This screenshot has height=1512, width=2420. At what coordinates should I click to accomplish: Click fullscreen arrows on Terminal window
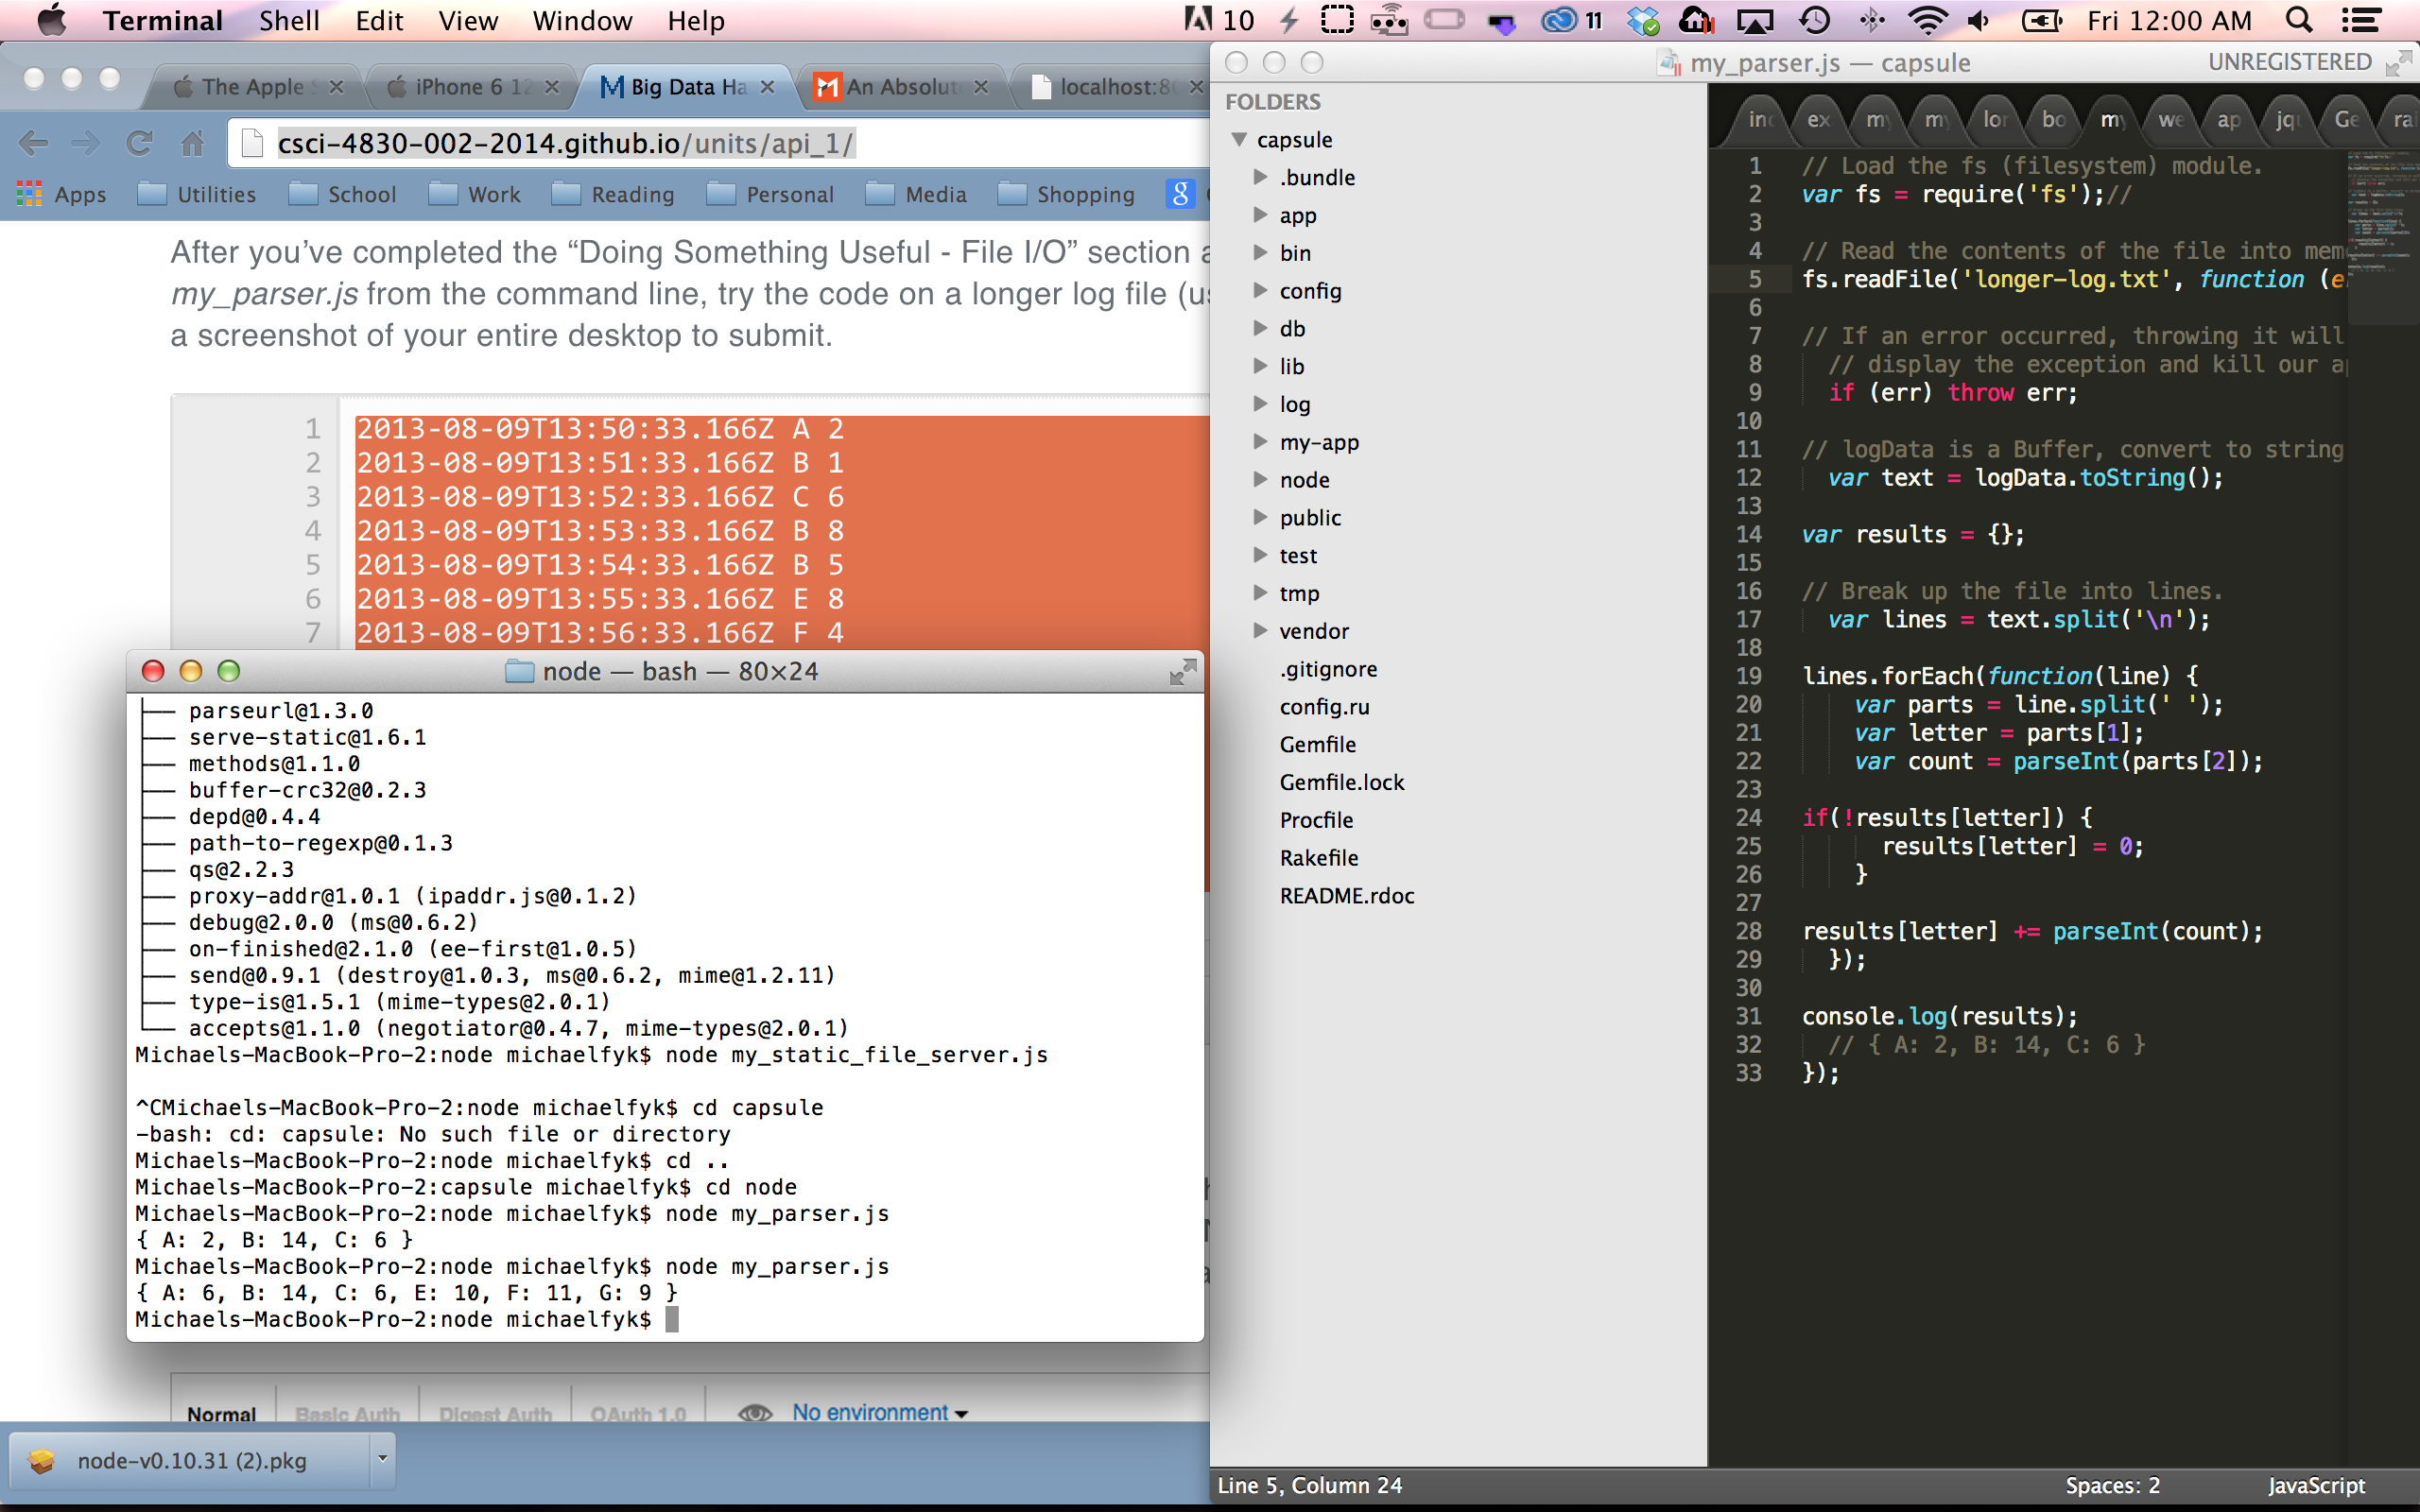[1182, 671]
